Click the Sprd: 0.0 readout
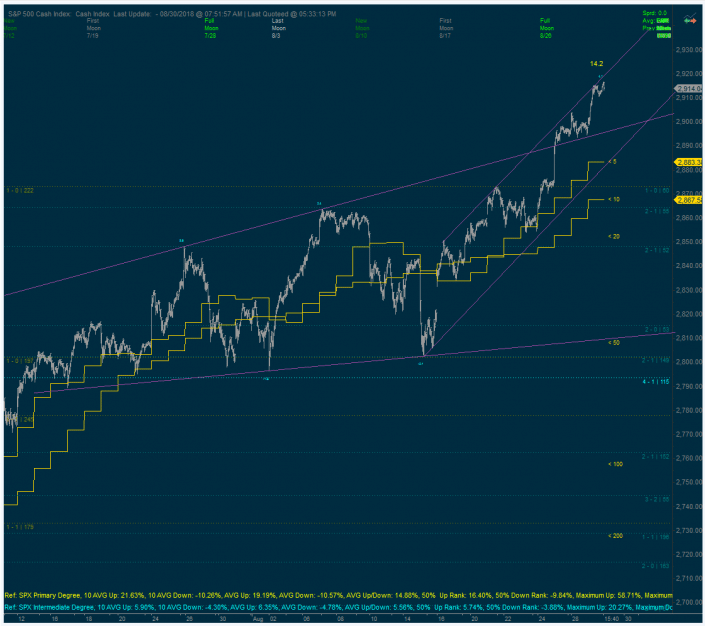Image resolution: width=705 pixels, height=626 pixels. tap(655, 13)
